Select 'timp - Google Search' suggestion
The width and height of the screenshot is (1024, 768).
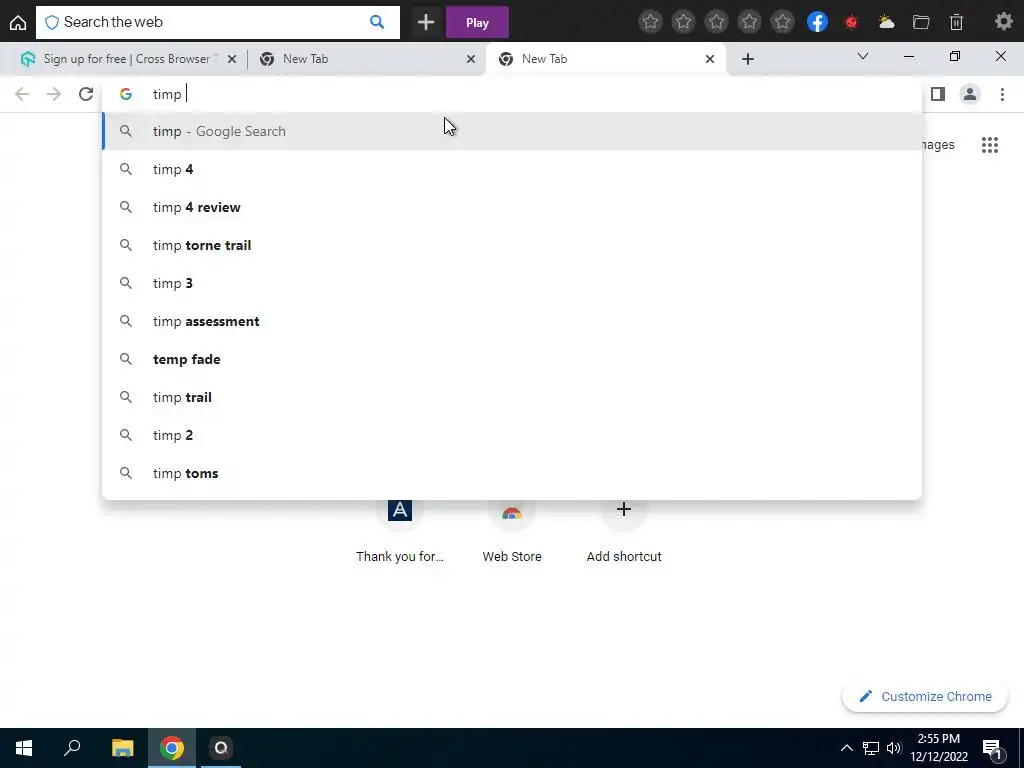click(x=512, y=131)
